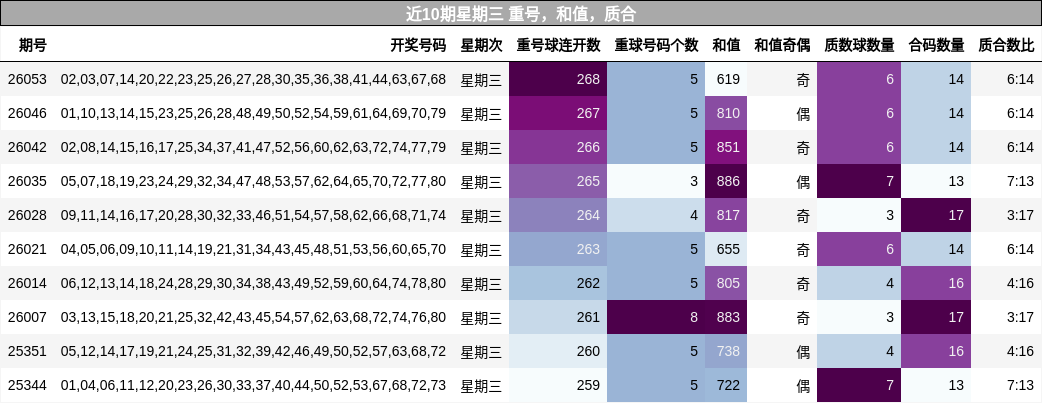
Task: Click the 期号 column header
Action: coord(33,45)
